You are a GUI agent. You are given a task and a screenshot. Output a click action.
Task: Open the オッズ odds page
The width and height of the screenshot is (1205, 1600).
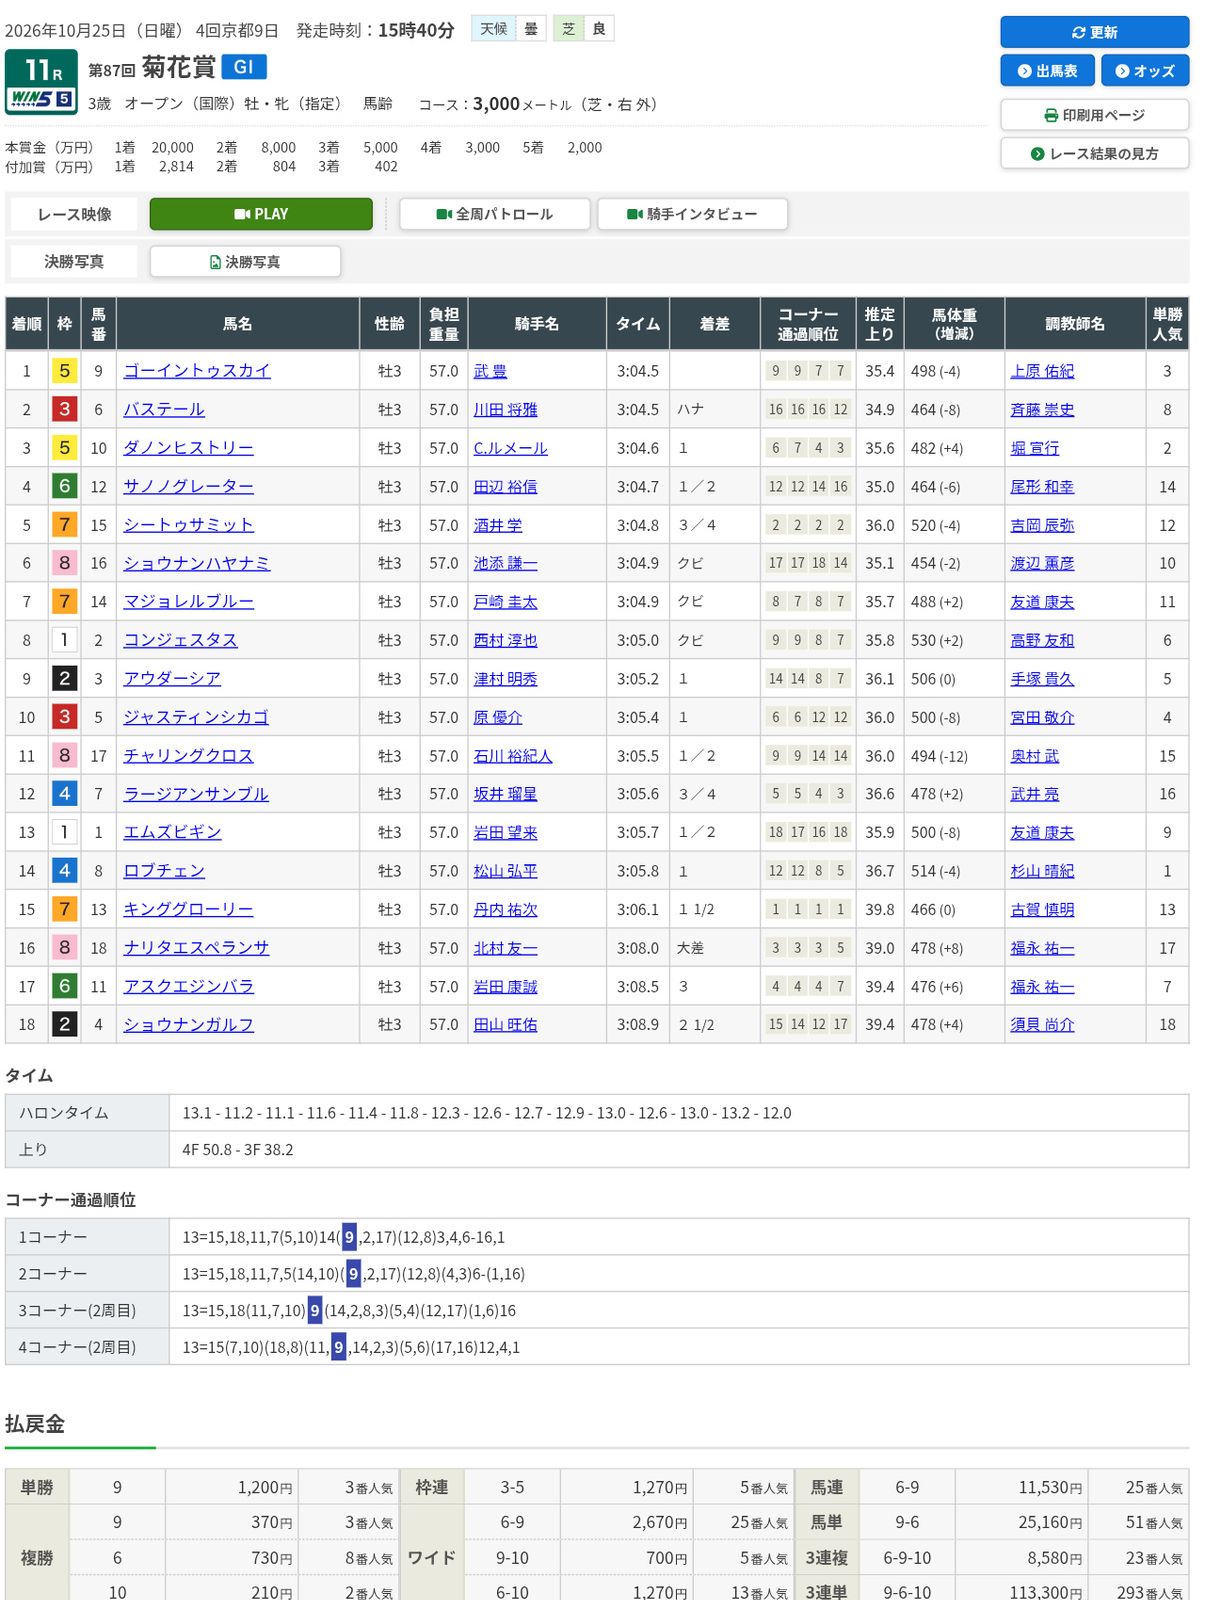(1145, 71)
